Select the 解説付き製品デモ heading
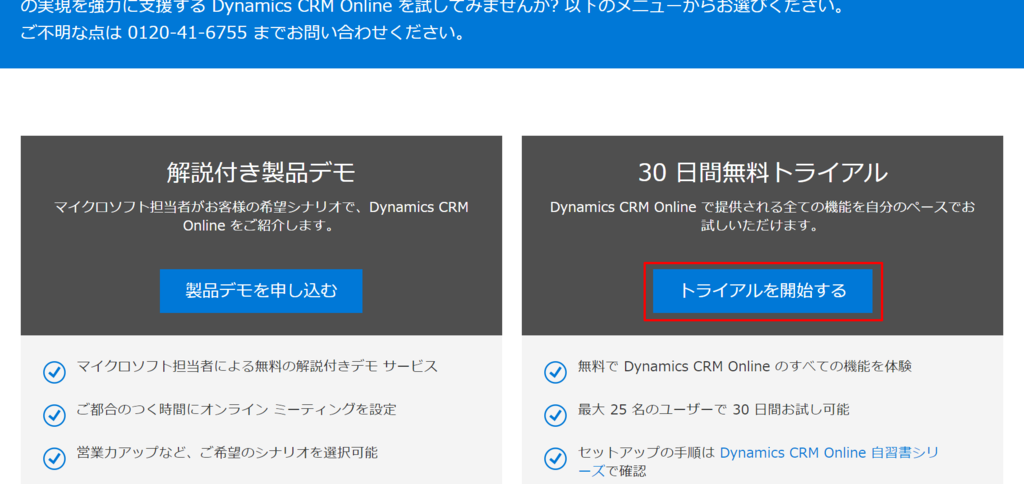 261,173
